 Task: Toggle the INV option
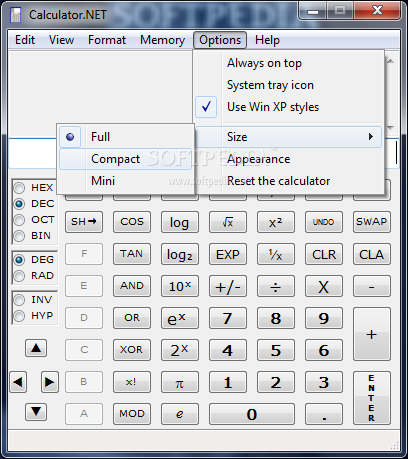tap(33, 300)
